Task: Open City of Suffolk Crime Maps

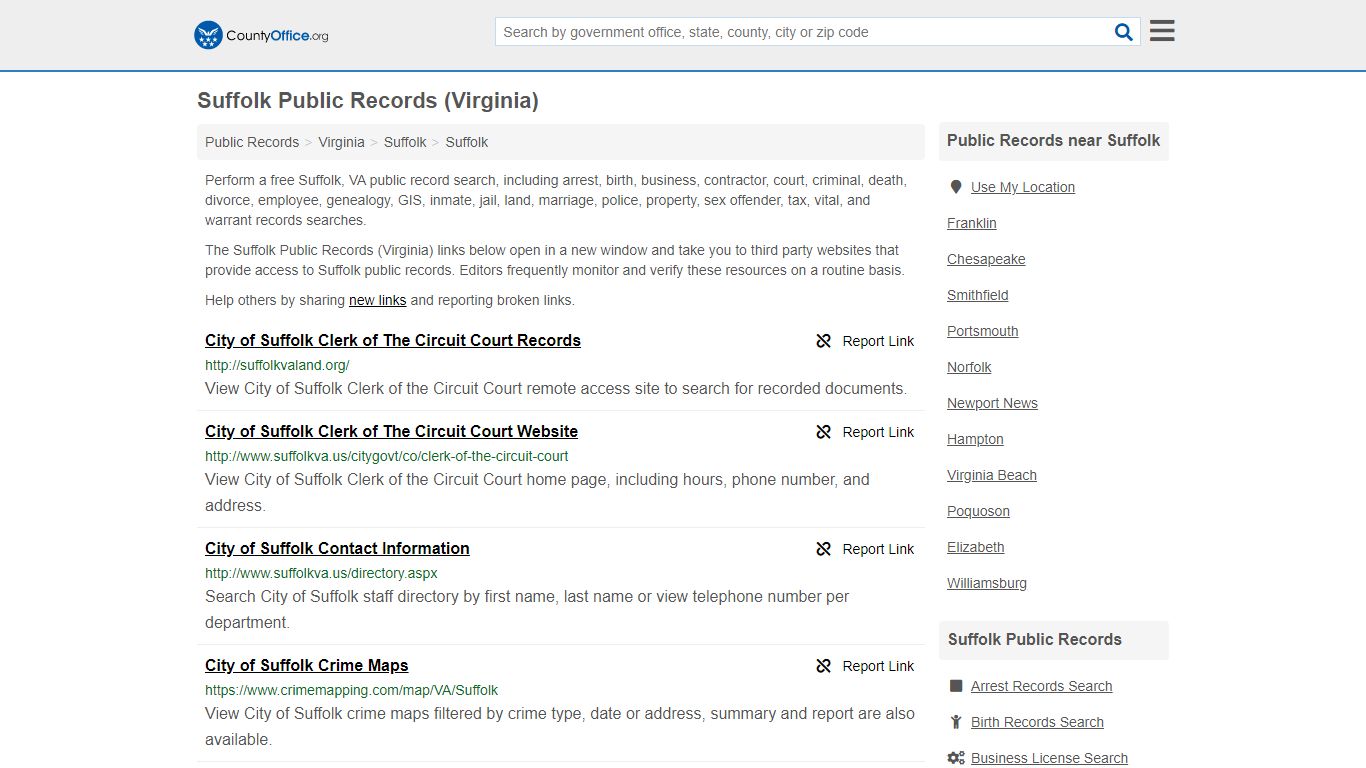Action: pos(306,665)
